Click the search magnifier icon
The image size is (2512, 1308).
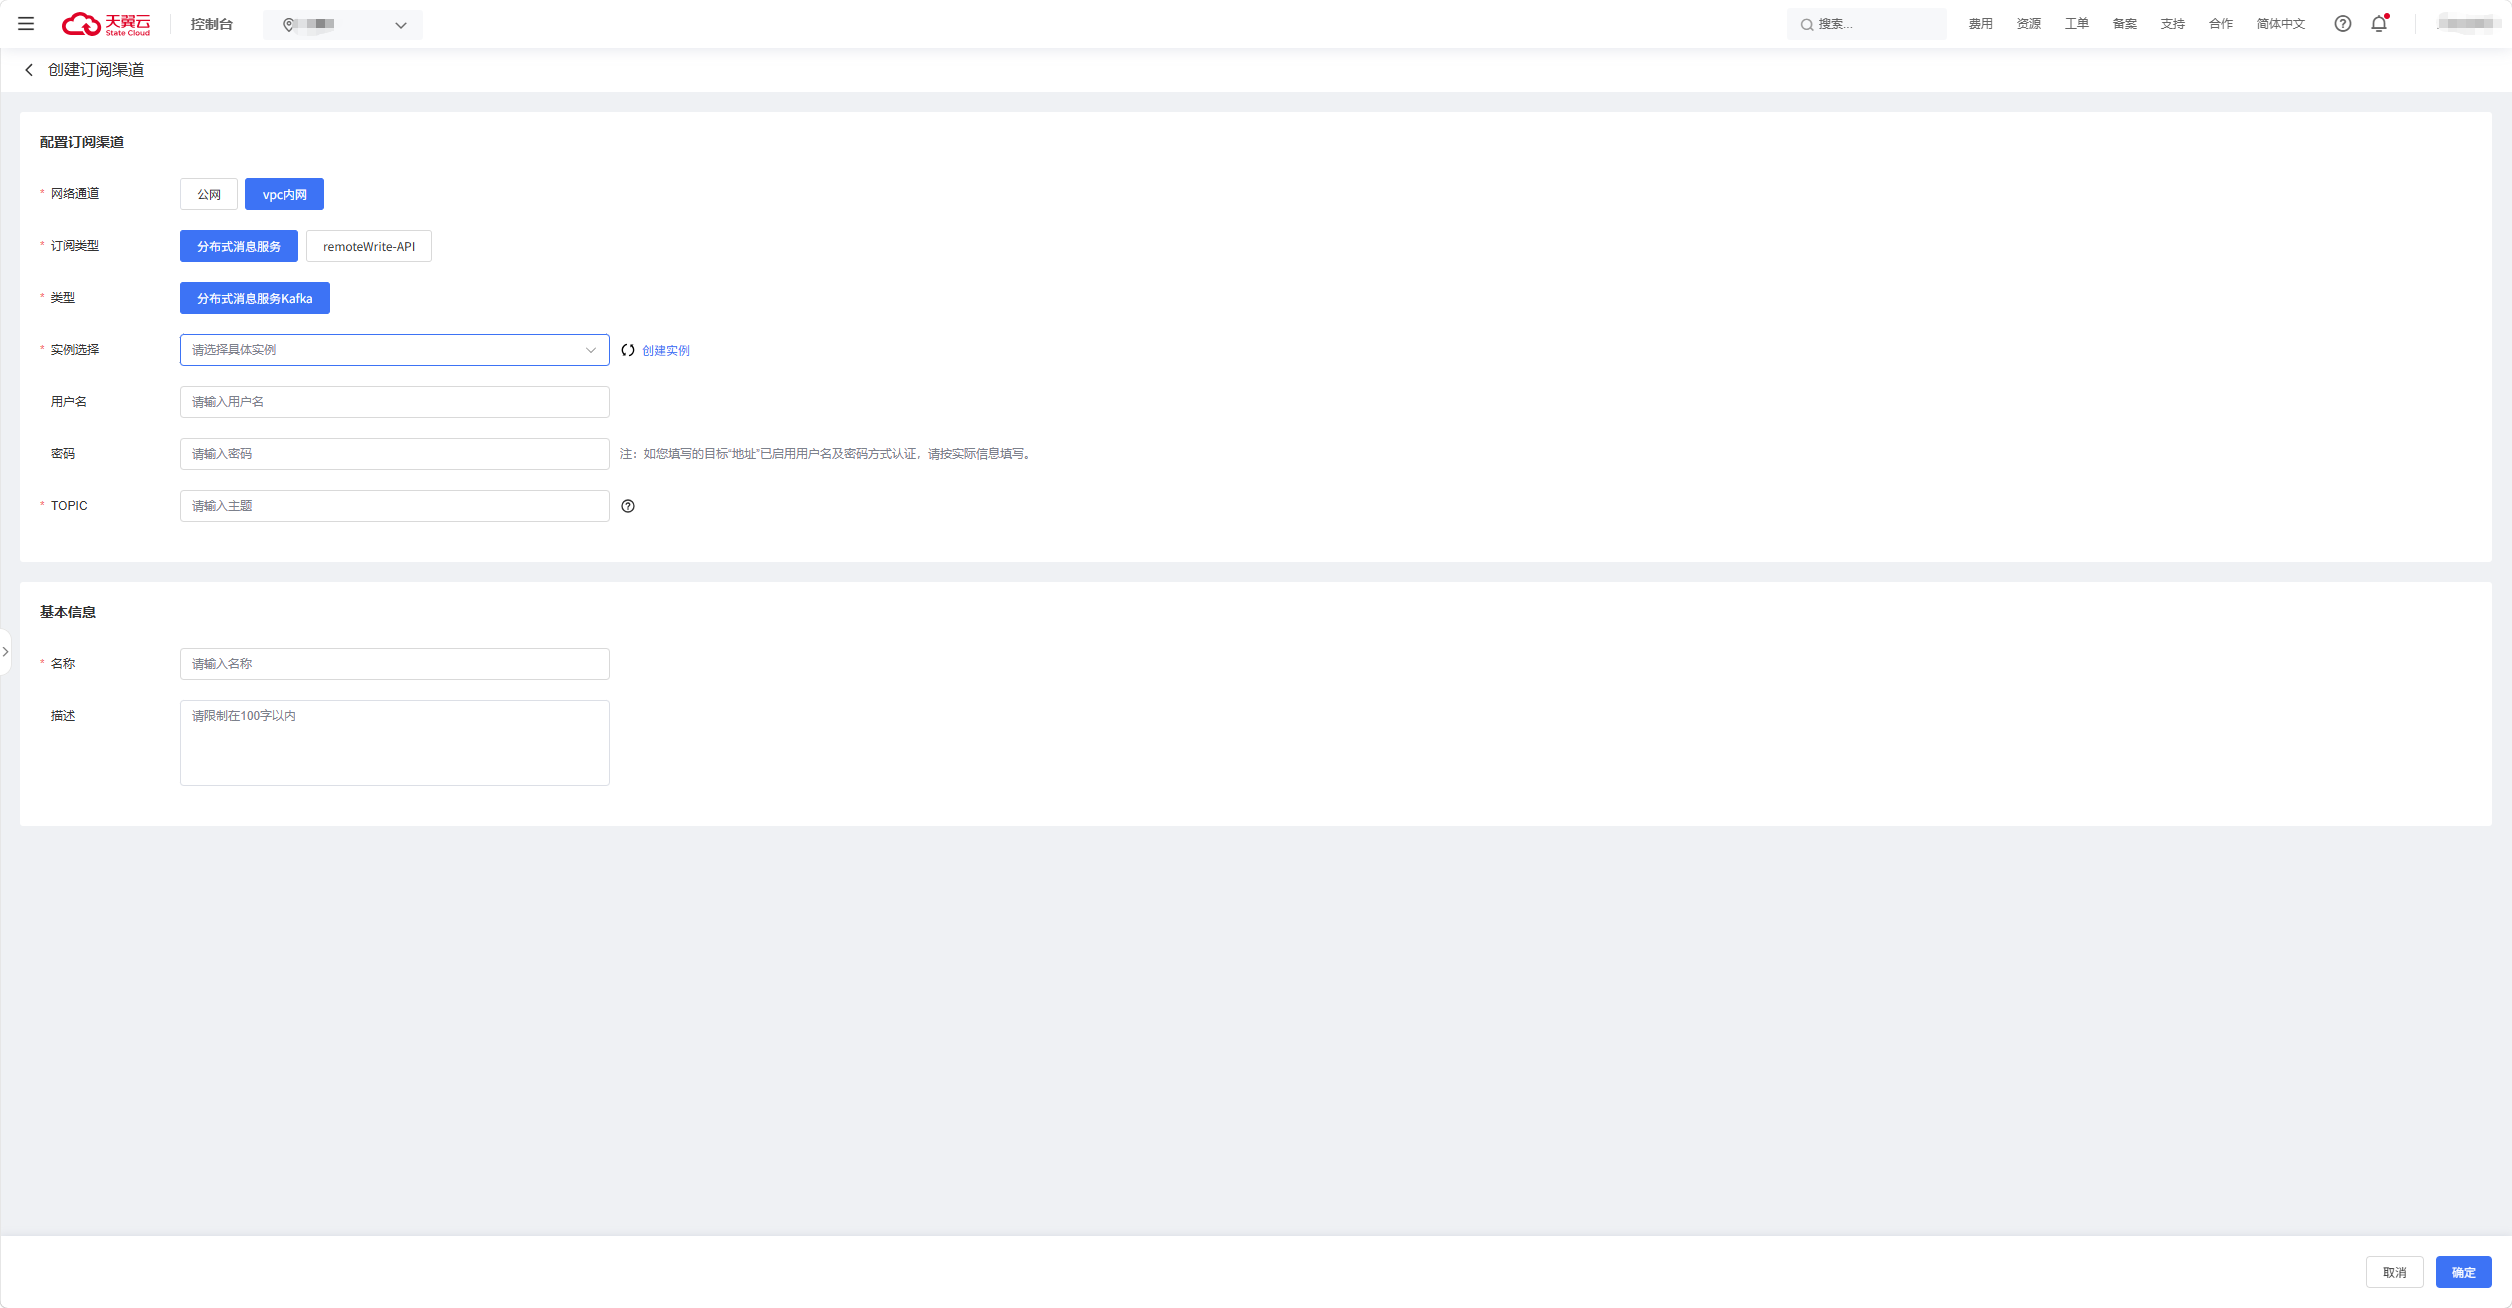click(x=1807, y=25)
